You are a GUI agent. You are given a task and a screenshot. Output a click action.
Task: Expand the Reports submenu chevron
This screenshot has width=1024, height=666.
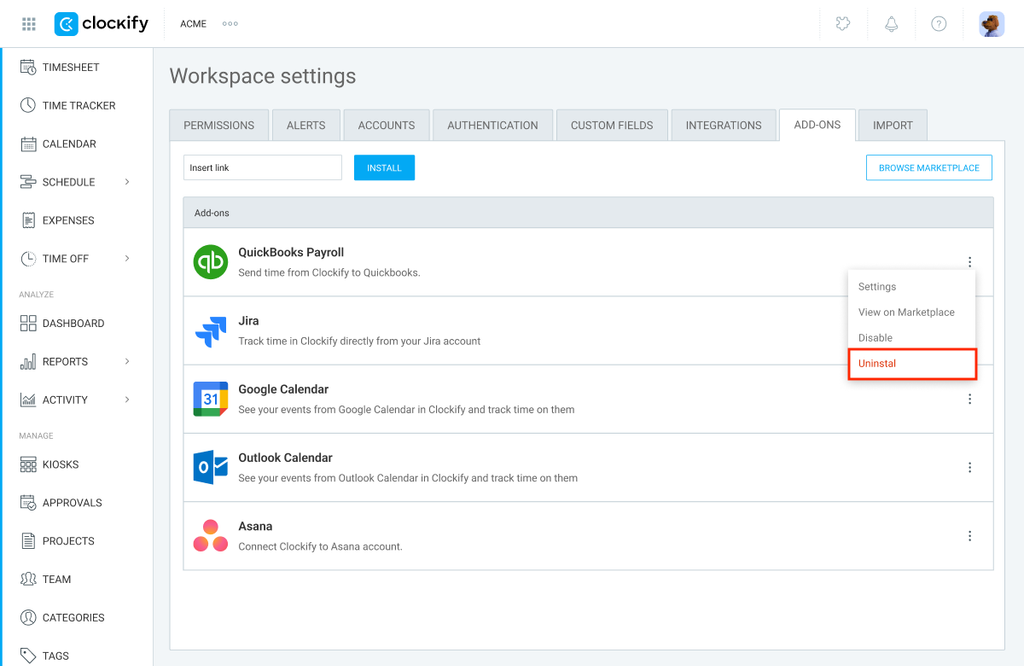(x=127, y=361)
